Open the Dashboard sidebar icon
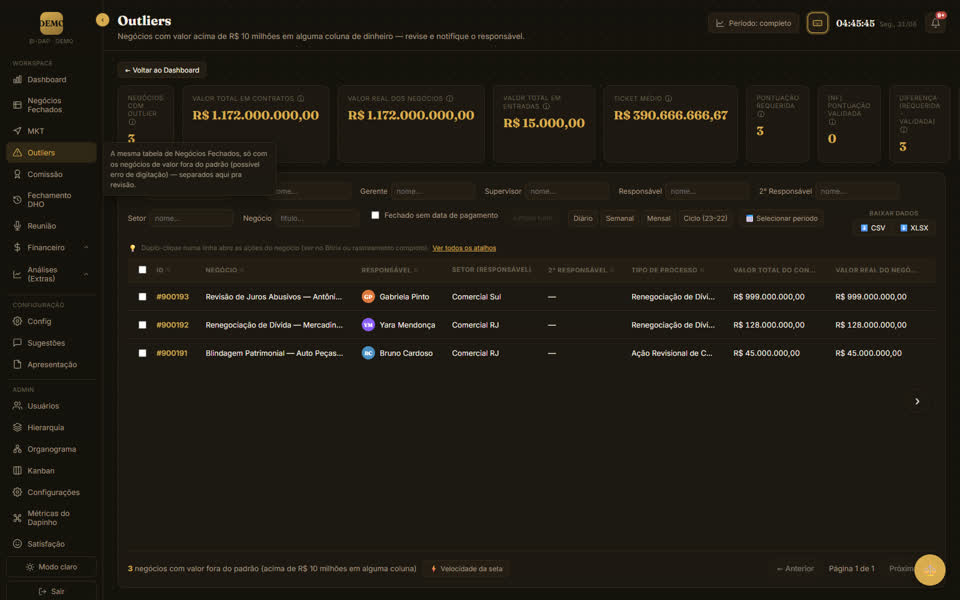 point(17,80)
